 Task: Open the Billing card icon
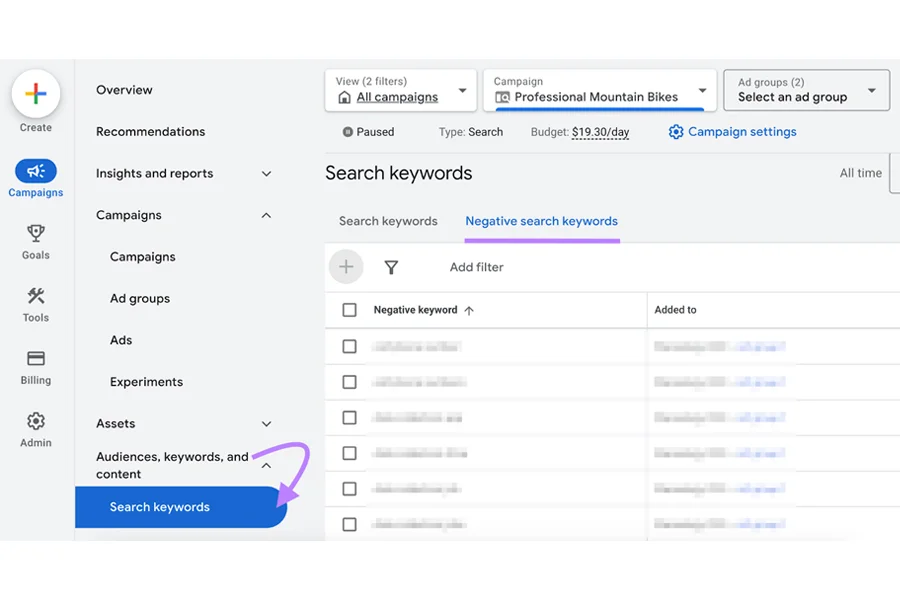click(x=36, y=358)
